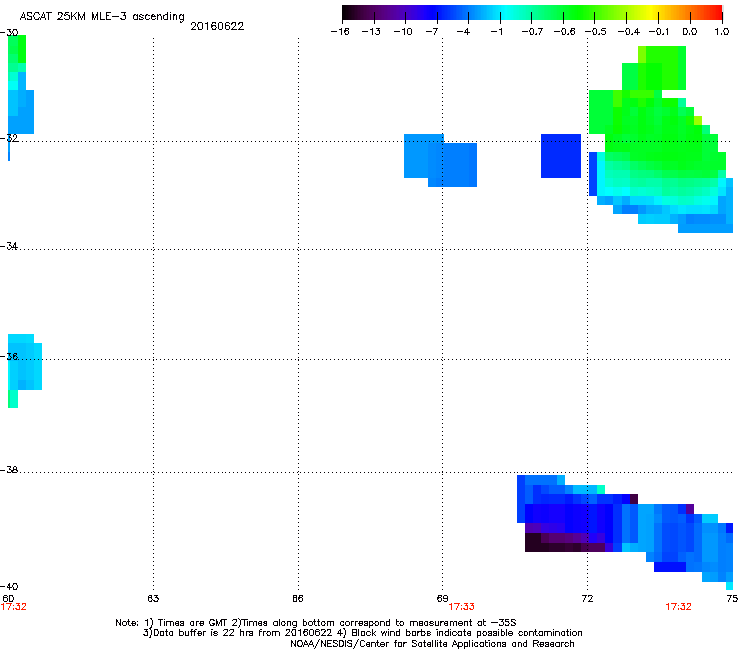Click the -0.7 color bar label
The height and width of the screenshot is (650, 740).
coord(532,32)
